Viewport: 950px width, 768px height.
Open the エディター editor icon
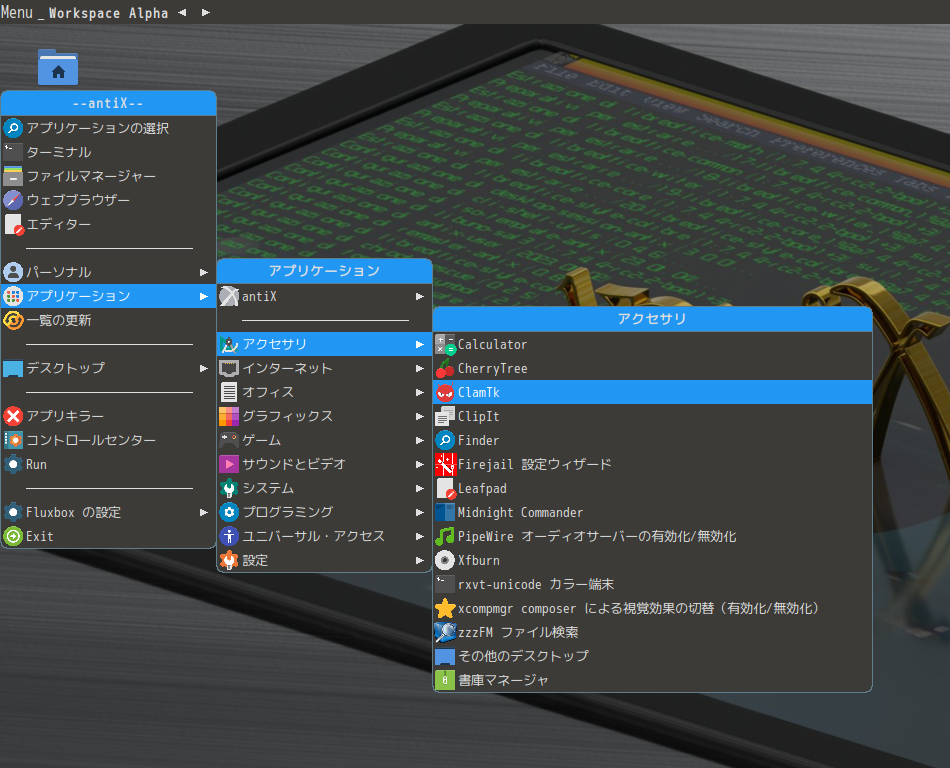pyautogui.click(x=13, y=224)
